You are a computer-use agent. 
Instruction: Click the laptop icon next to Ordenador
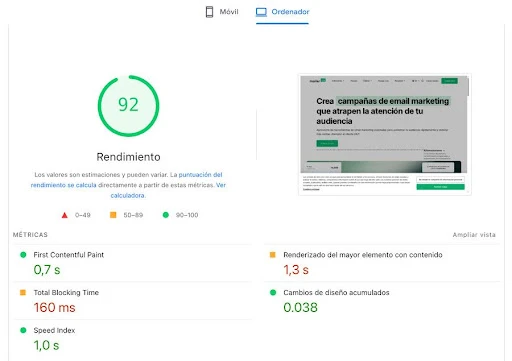tap(261, 12)
